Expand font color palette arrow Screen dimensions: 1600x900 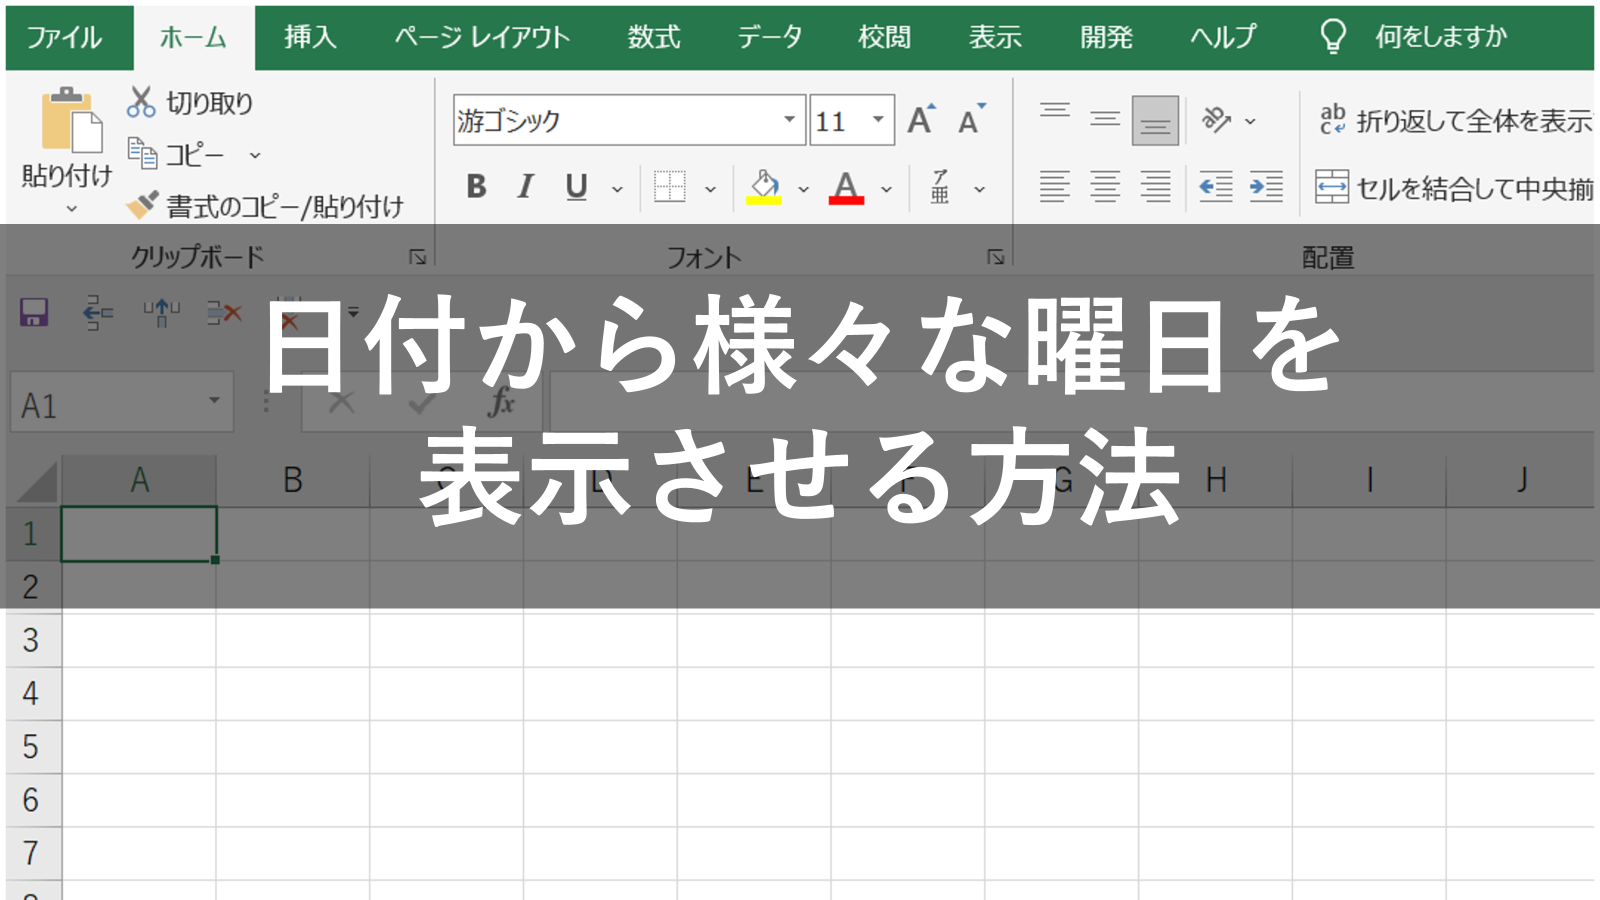pos(886,188)
